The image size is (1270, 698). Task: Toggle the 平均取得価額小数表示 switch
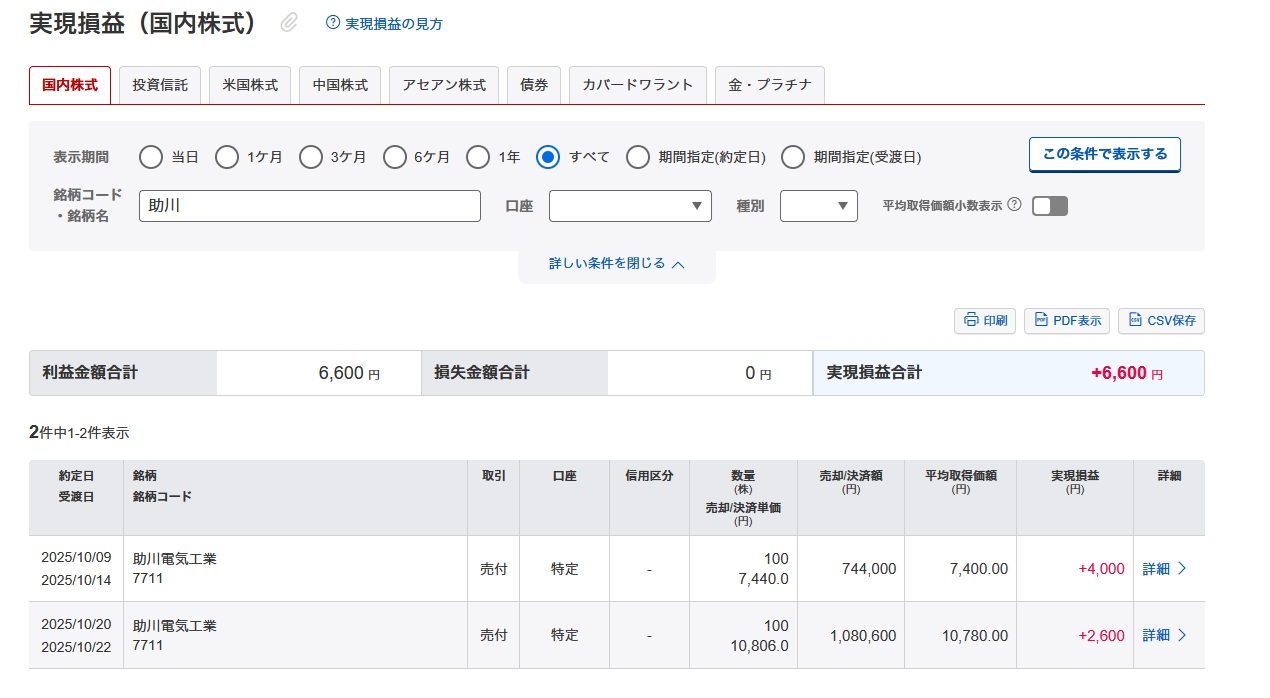[x=1050, y=206]
